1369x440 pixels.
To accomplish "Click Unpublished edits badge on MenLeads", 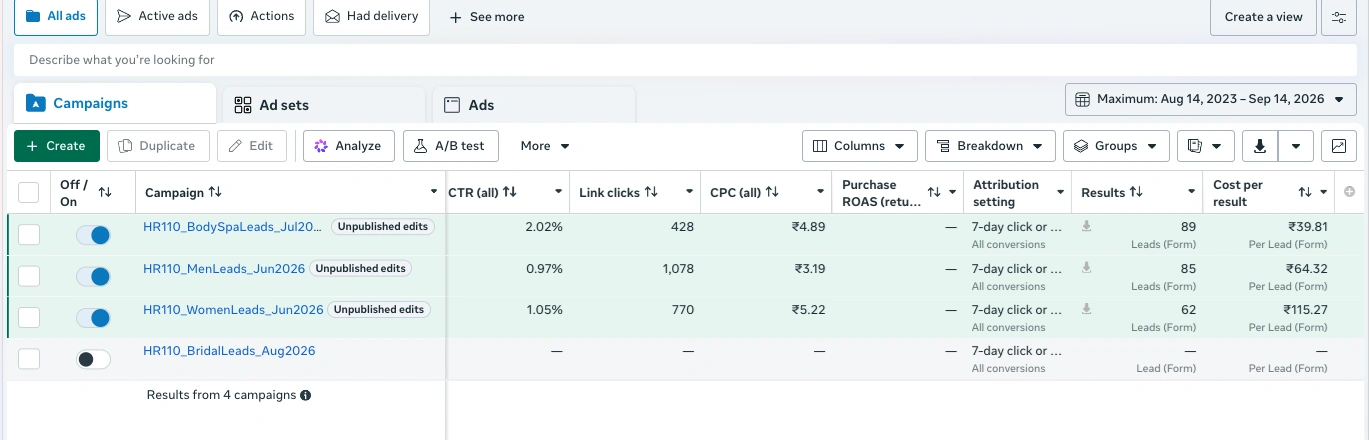I will pyautogui.click(x=360, y=269).
